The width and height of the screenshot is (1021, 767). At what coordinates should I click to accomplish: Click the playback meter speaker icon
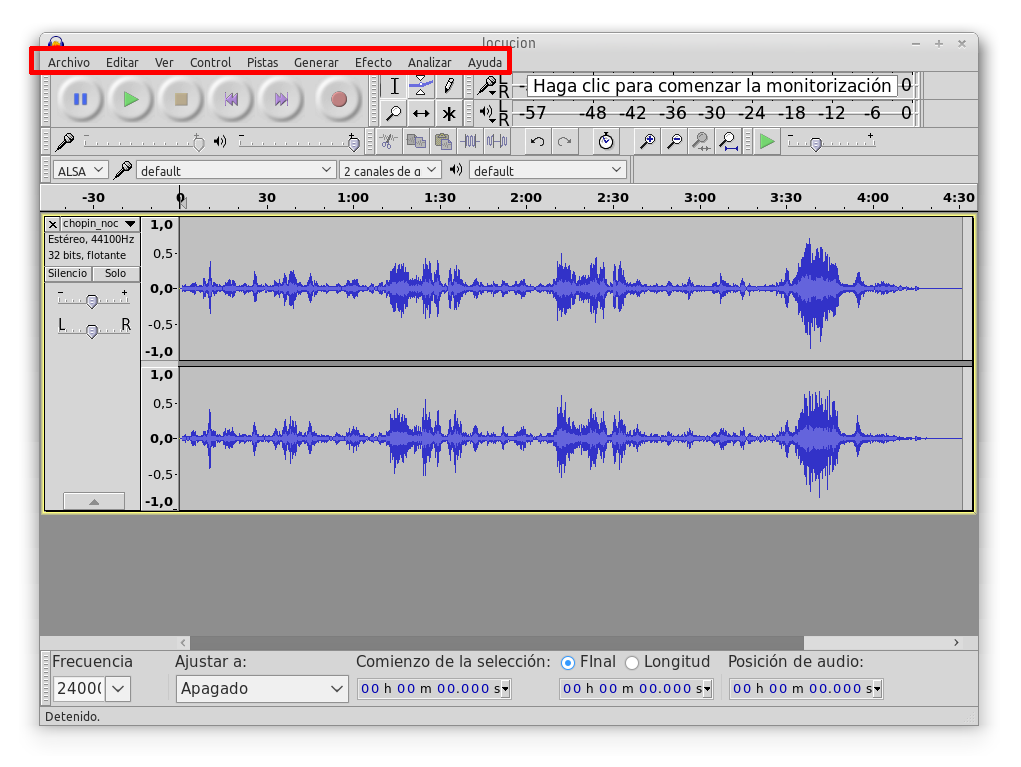487,113
